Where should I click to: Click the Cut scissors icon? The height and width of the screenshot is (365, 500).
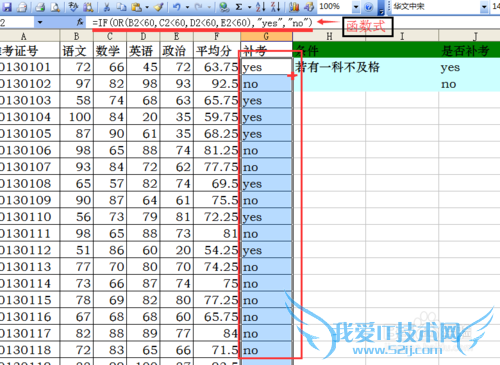(x=107, y=7)
